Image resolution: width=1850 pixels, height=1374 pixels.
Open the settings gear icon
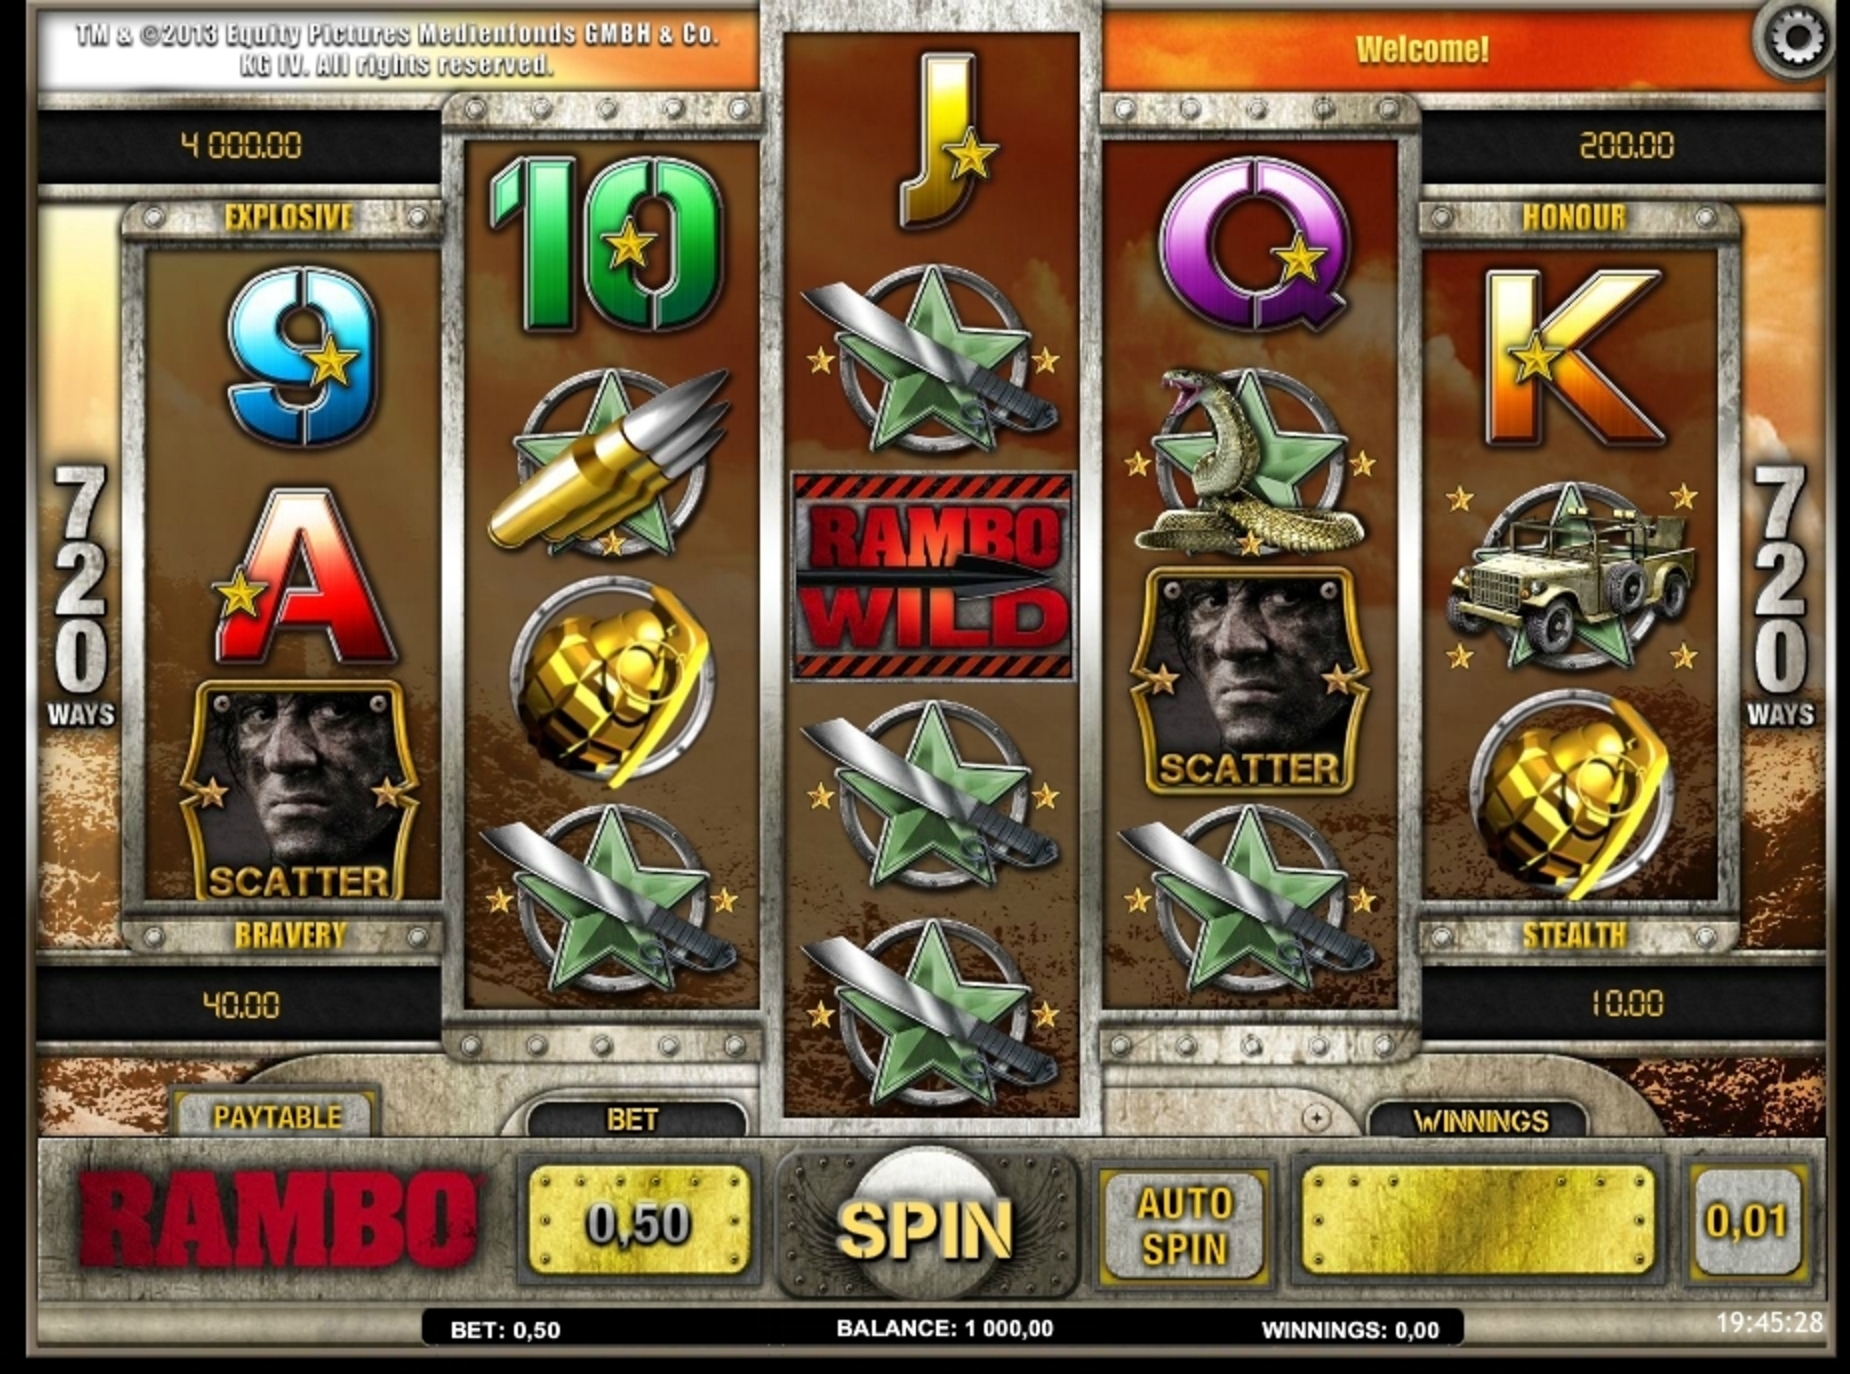coord(1796,39)
